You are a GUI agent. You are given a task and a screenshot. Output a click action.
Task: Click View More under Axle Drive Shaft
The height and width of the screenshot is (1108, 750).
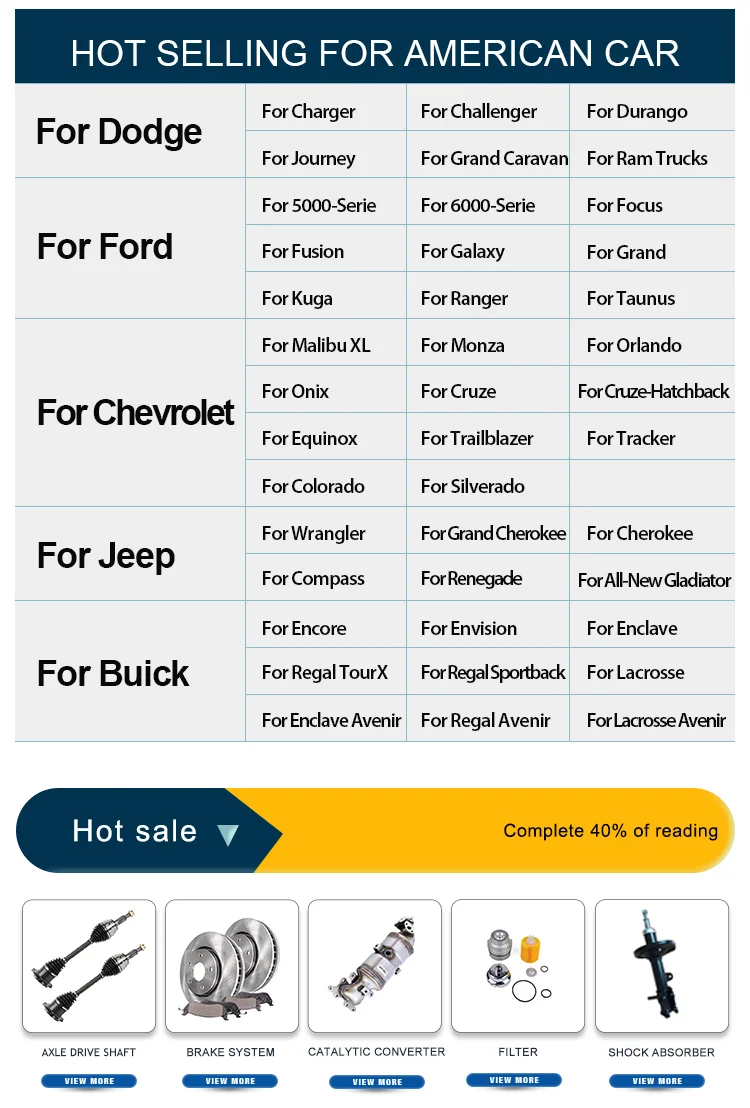point(89,1081)
